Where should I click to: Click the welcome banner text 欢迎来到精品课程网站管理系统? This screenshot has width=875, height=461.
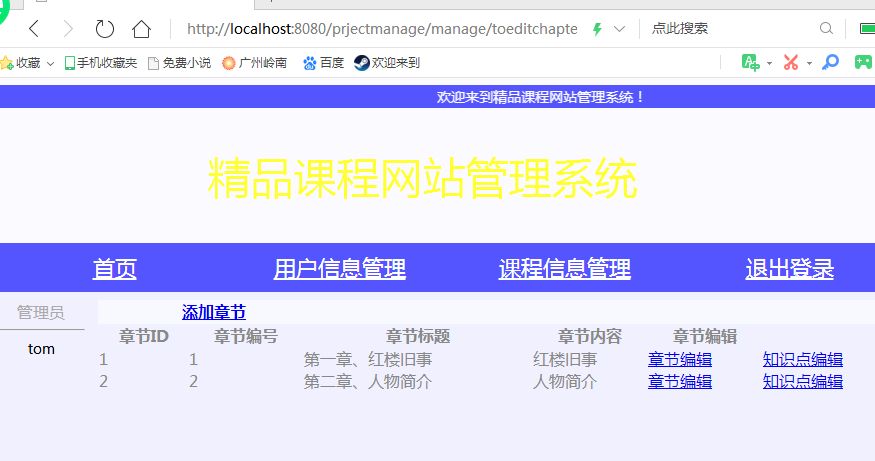click(541, 97)
